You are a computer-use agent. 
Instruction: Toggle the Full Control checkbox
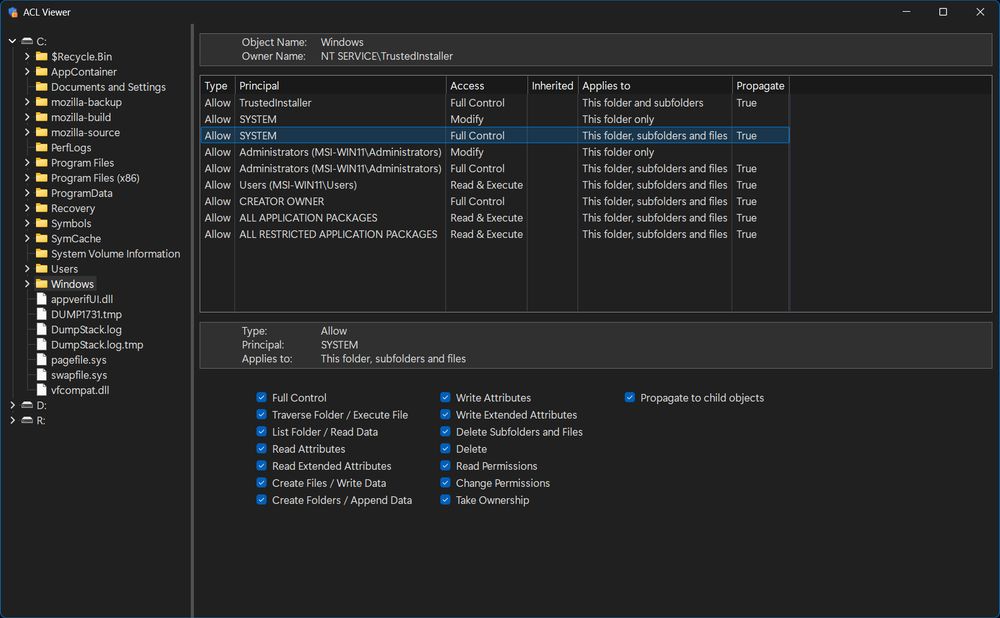pyautogui.click(x=261, y=397)
